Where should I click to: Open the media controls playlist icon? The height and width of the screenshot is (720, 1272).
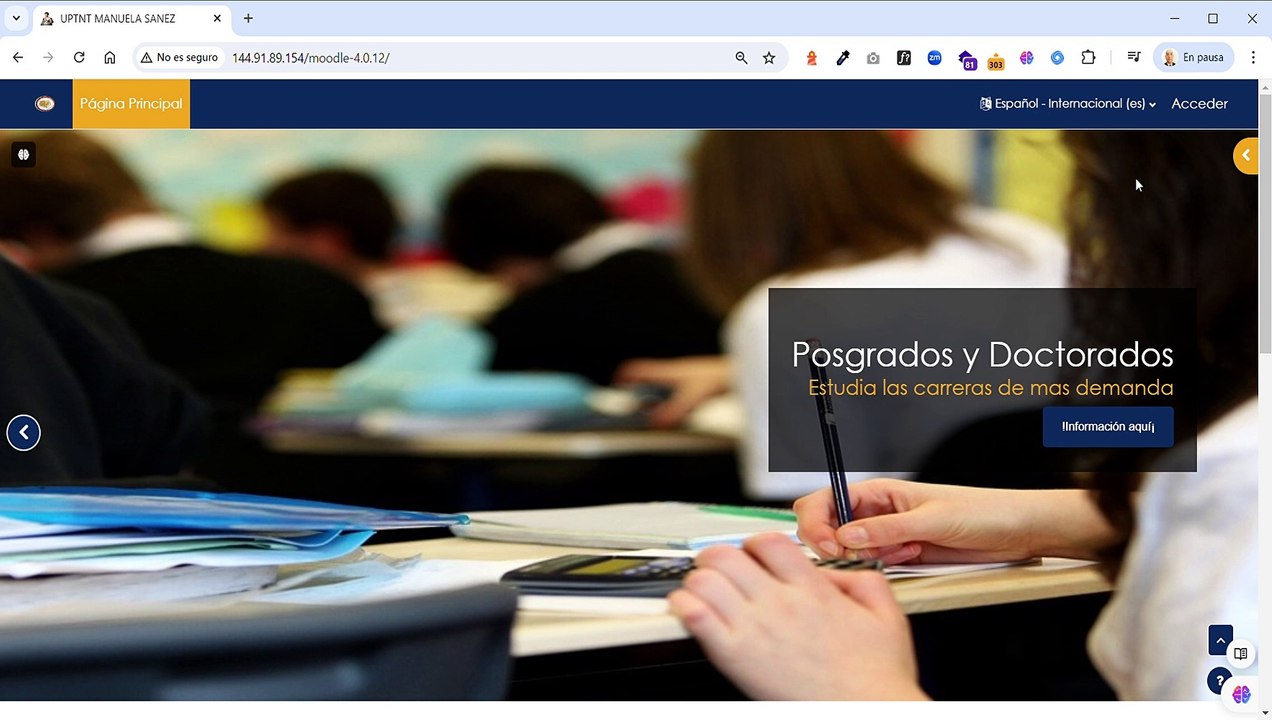point(1133,58)
